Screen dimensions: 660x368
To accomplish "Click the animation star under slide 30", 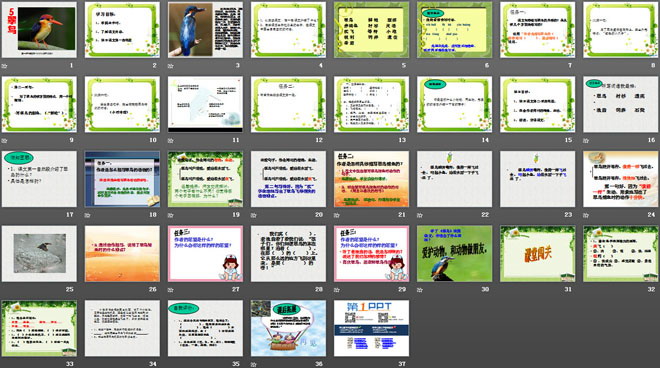I will tap(420, 289).
